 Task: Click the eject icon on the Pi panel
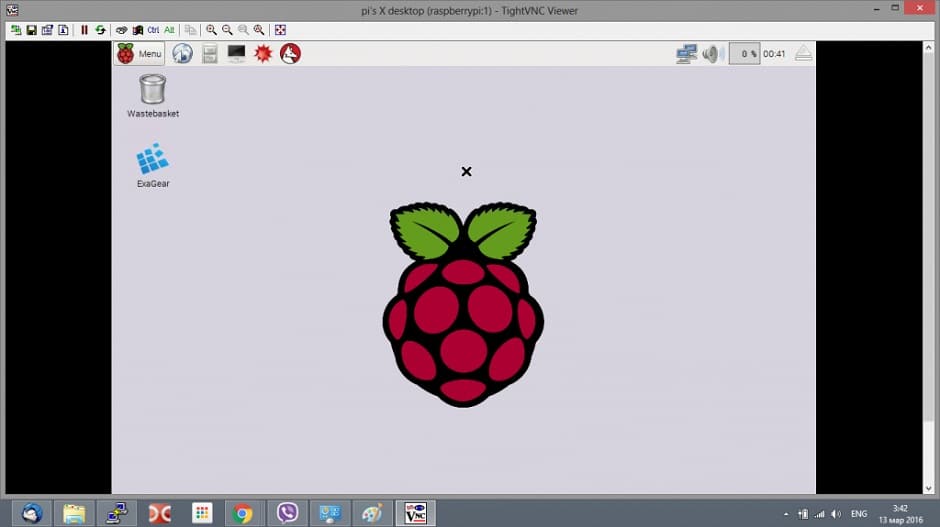(x=803, y=54)
